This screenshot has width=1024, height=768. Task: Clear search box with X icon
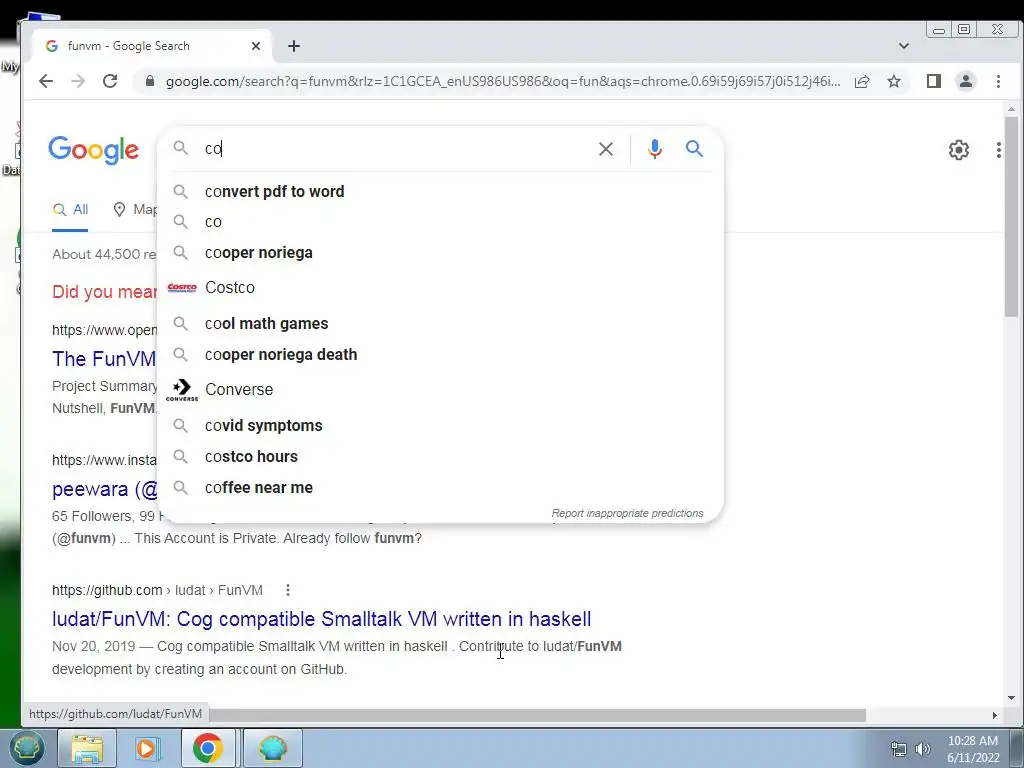click(605, 149)
